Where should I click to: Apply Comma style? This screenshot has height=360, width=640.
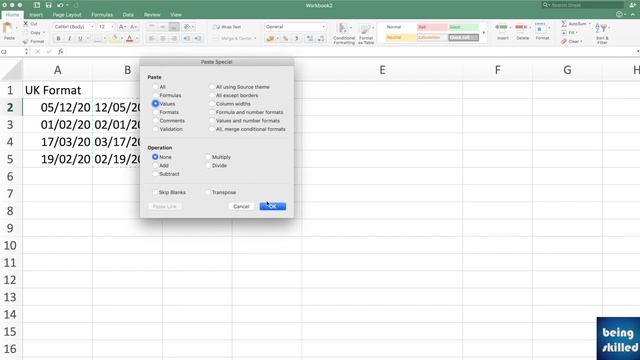point(297,38)
